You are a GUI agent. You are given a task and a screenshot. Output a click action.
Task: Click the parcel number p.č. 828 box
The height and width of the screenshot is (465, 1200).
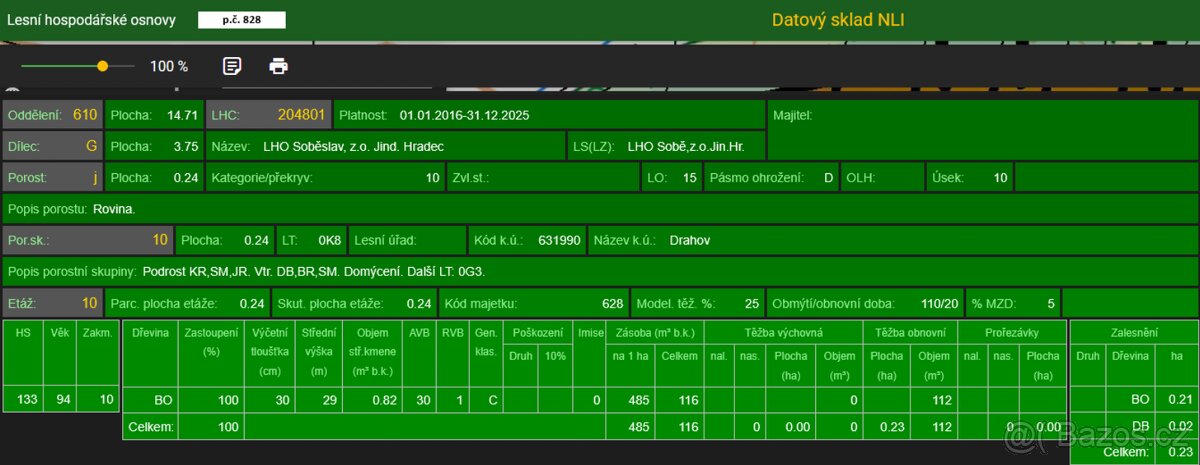pyautogui.click(x=240, y=20)
